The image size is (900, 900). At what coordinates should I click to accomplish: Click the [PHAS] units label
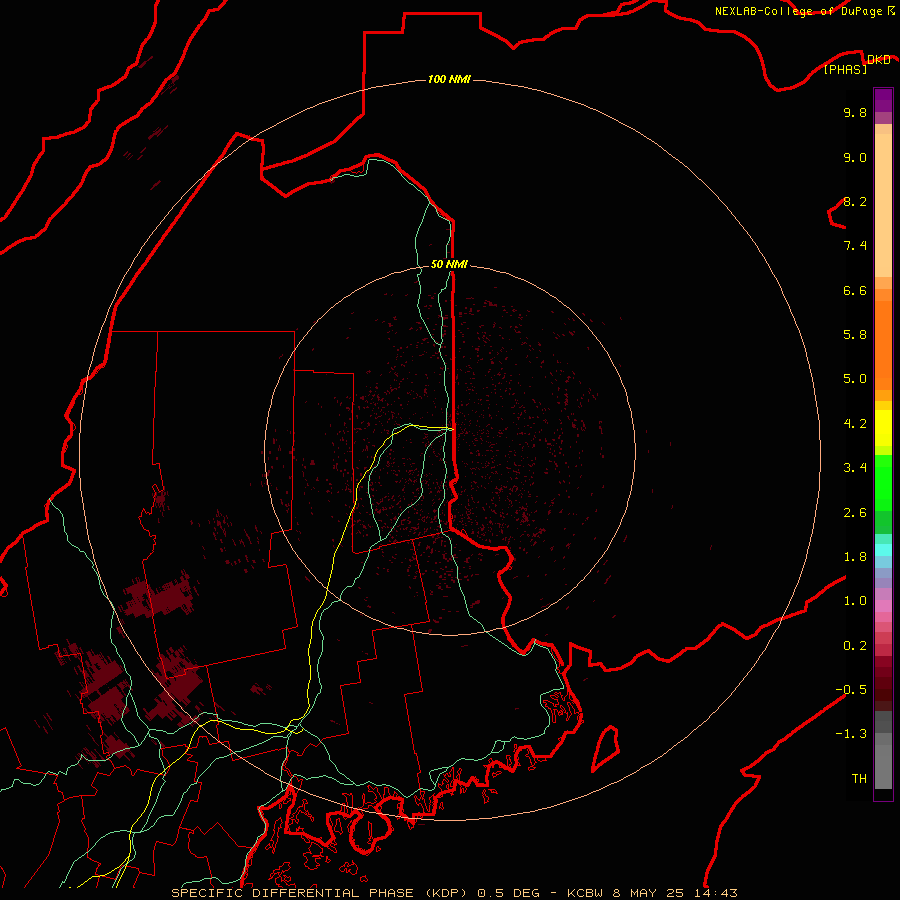pos(845,70)
